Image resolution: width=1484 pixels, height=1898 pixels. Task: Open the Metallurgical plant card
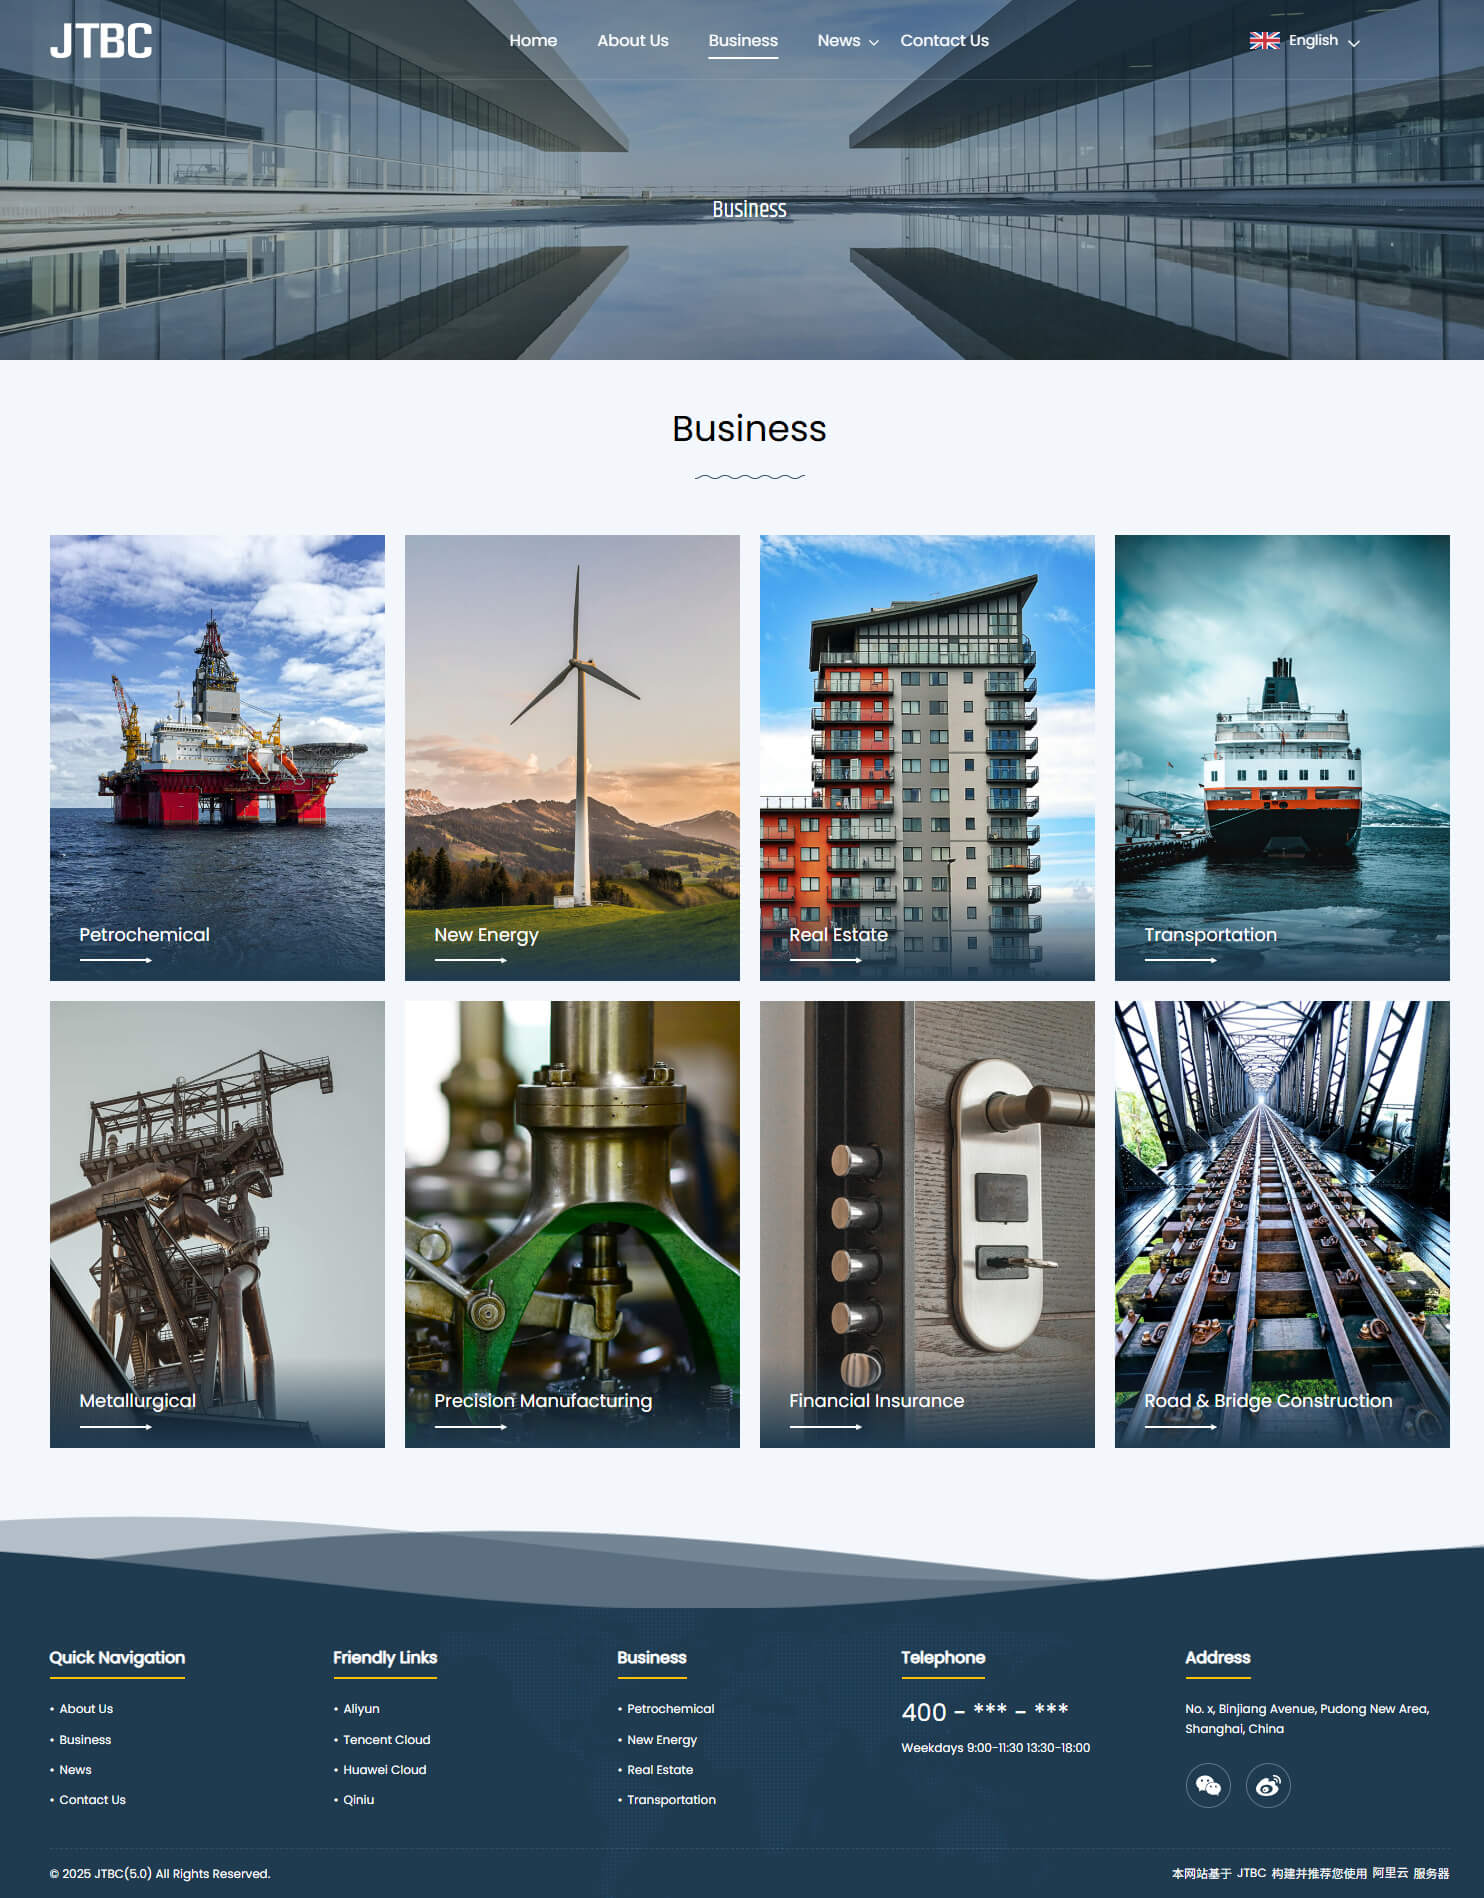(217, 1224)
